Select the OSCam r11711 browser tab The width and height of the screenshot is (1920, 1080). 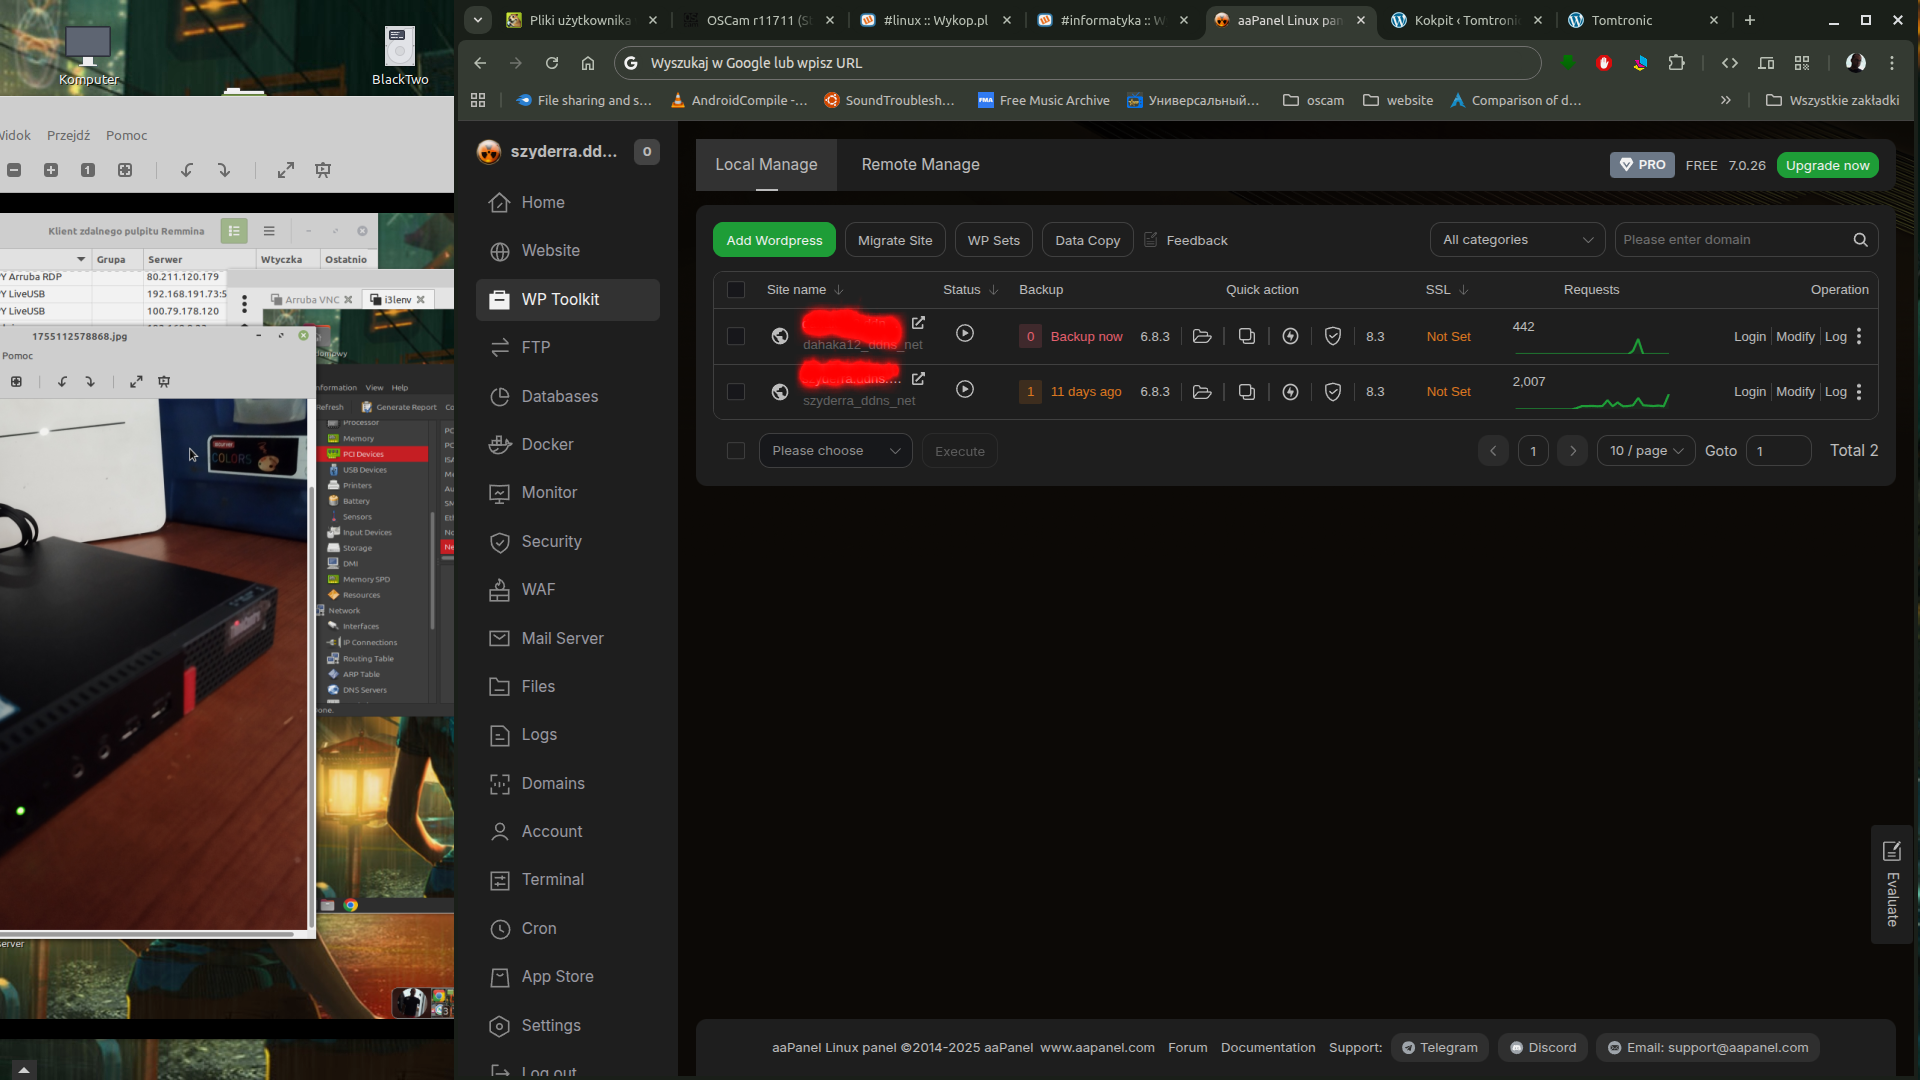point(758,20)
